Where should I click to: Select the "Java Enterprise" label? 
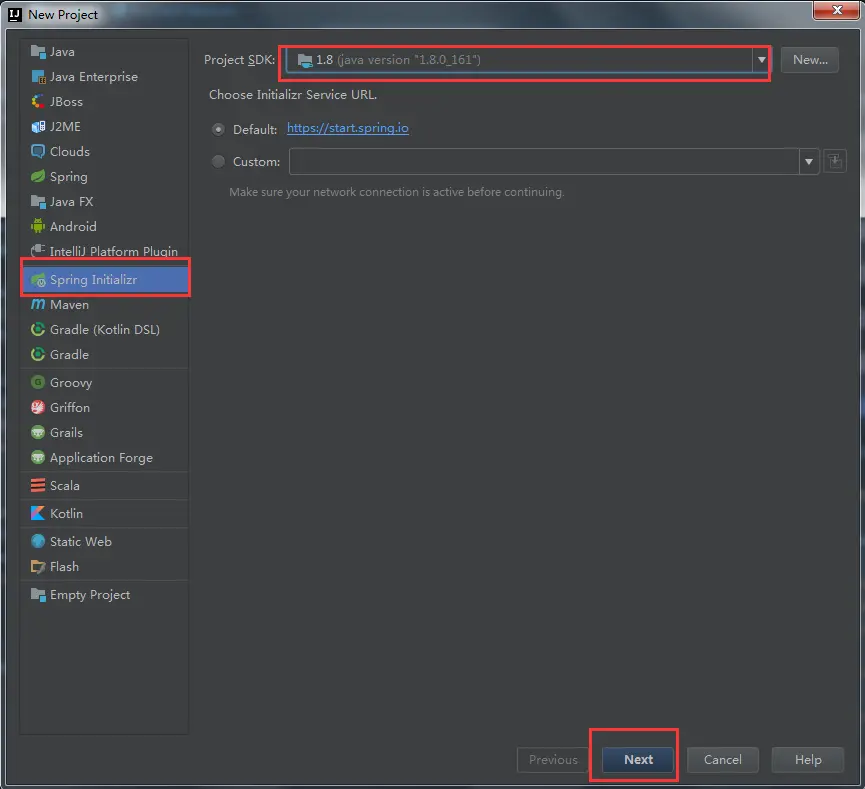pyautogui.click(x=94, y=77)
